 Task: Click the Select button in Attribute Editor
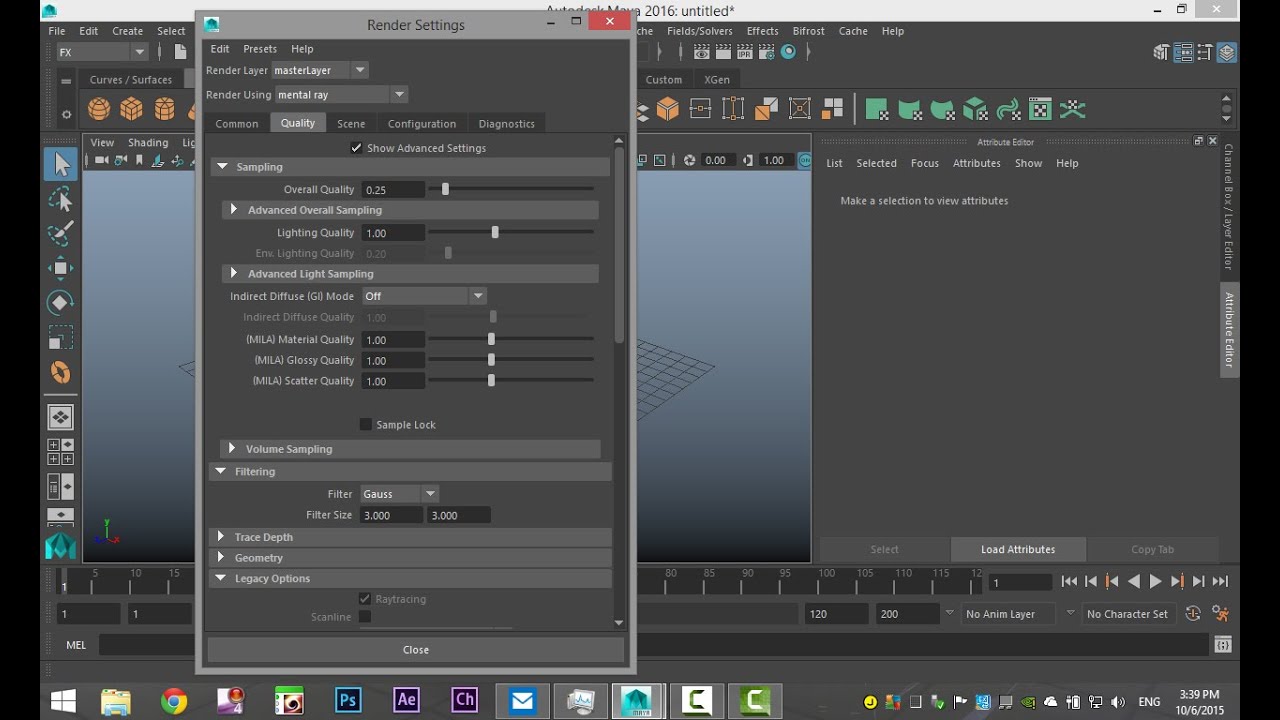click(884, 549)
